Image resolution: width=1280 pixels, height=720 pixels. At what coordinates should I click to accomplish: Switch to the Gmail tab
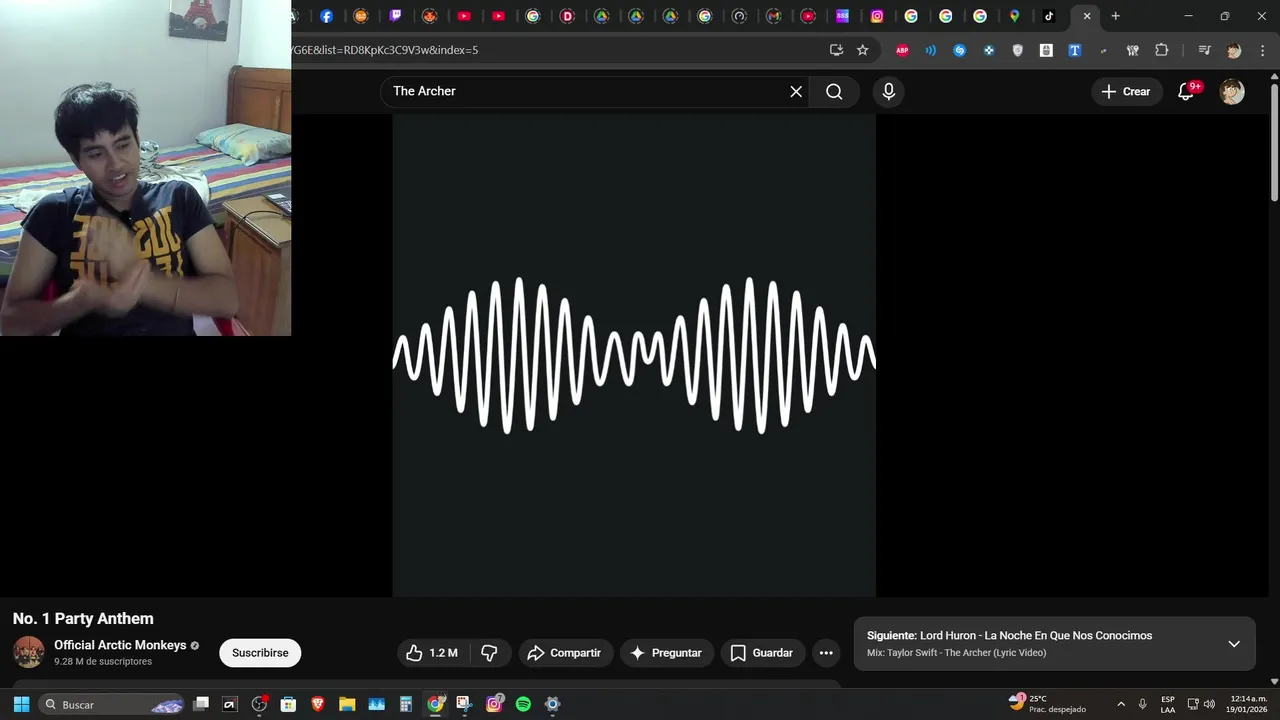point(773,16)
